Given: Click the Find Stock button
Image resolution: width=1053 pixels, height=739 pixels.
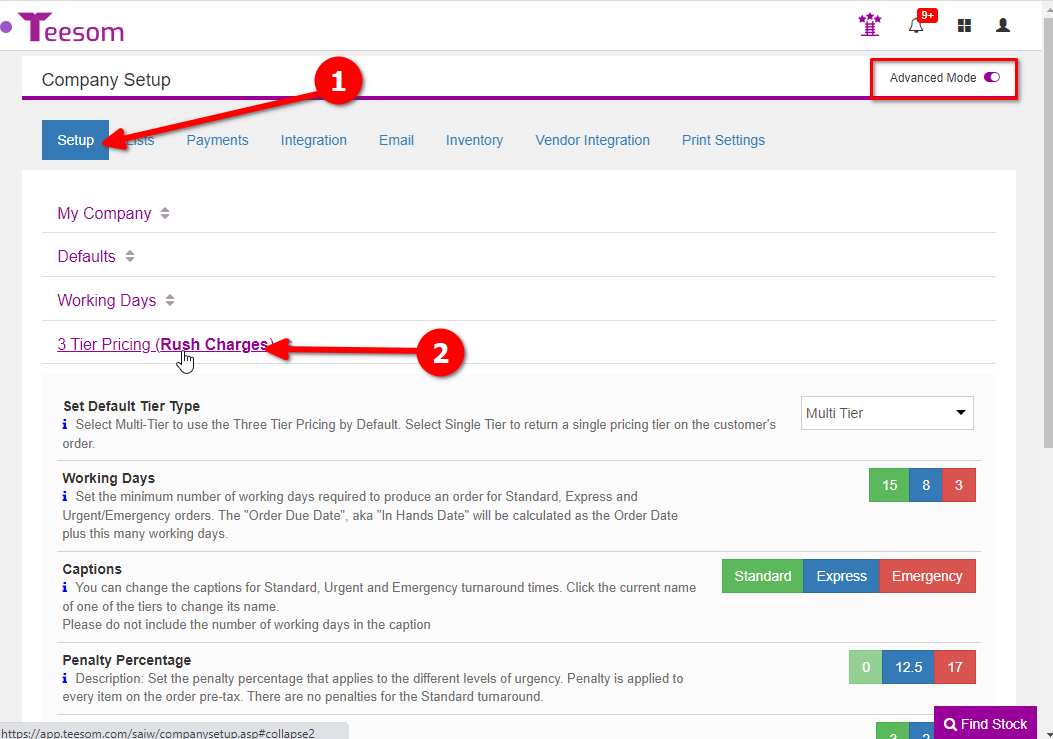Looking at the screenshot, I should 985,724.
